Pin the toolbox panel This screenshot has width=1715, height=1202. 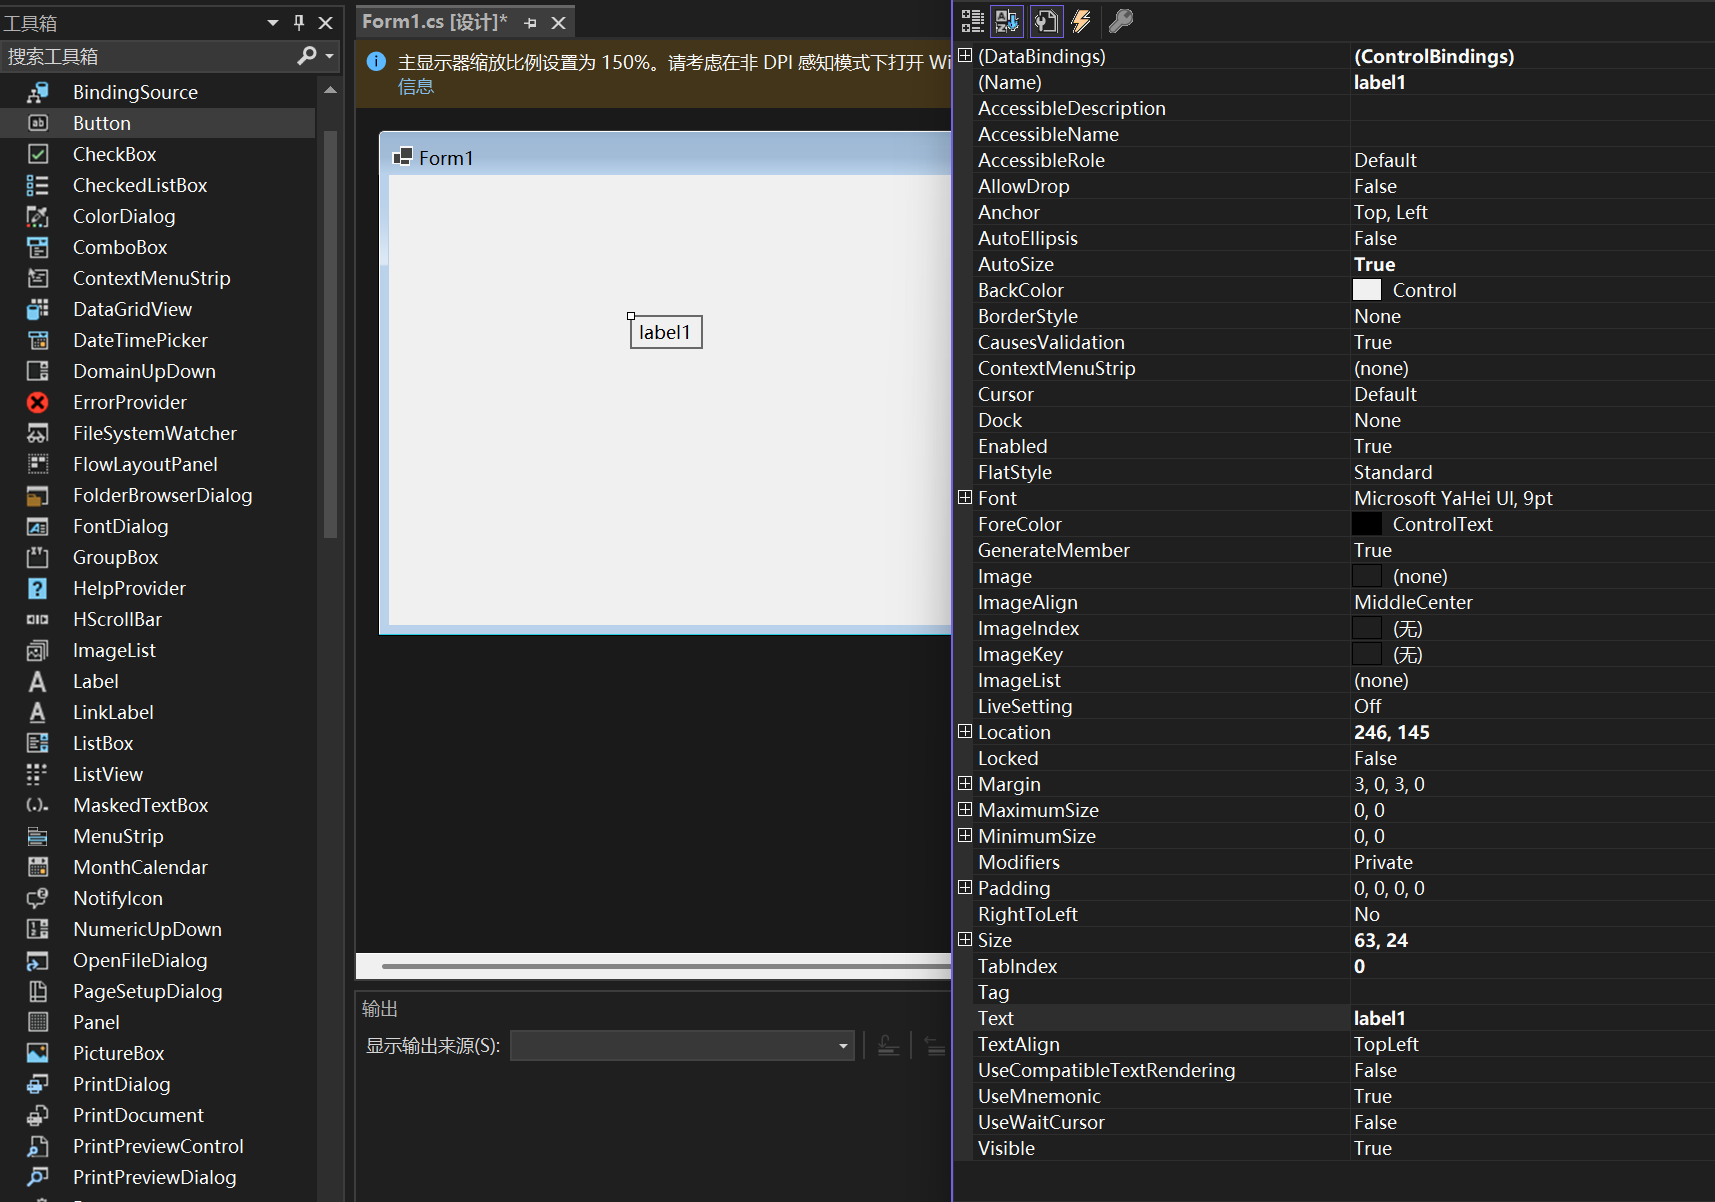click(299, 22)
